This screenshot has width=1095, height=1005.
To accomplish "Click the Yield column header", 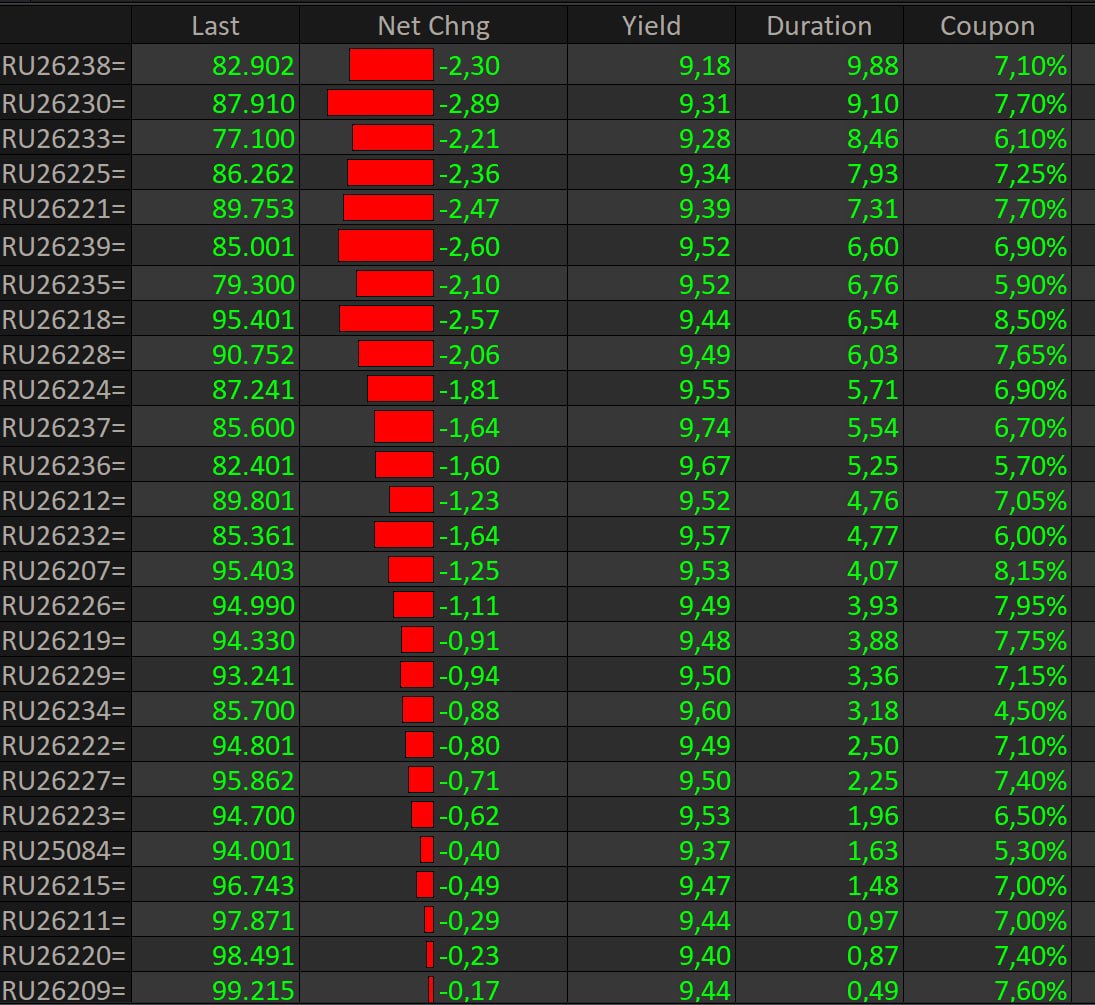I will click(651, 26).
